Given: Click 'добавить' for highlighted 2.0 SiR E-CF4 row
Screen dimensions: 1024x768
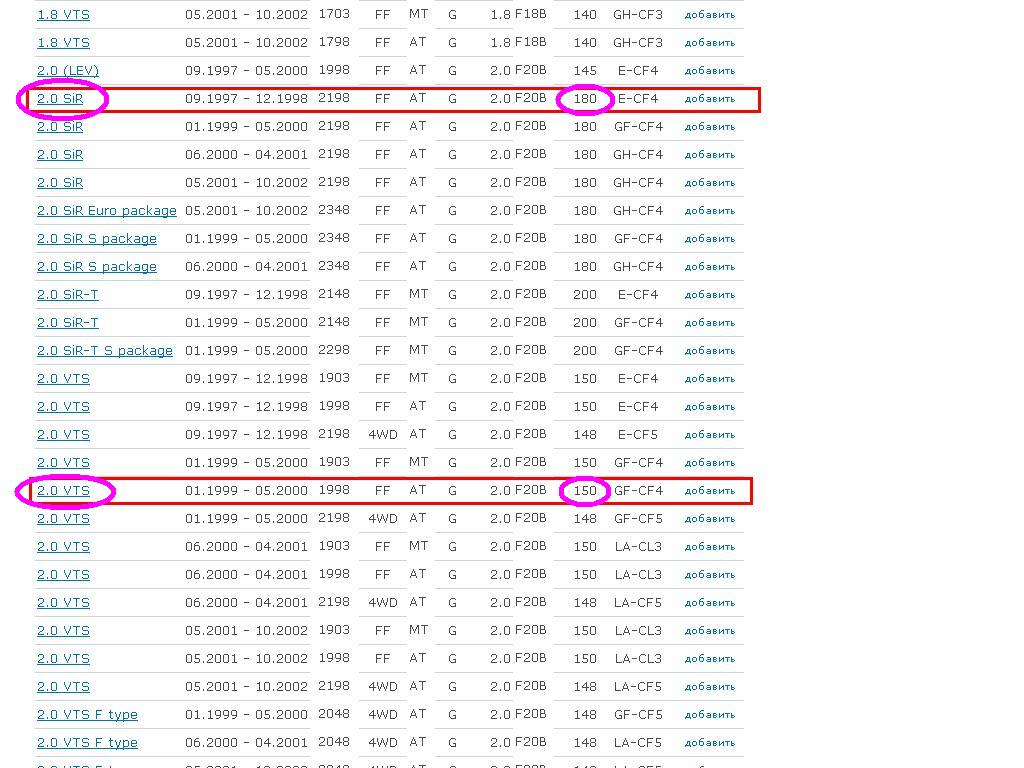Looking at the screenshot, I should 709,99.
